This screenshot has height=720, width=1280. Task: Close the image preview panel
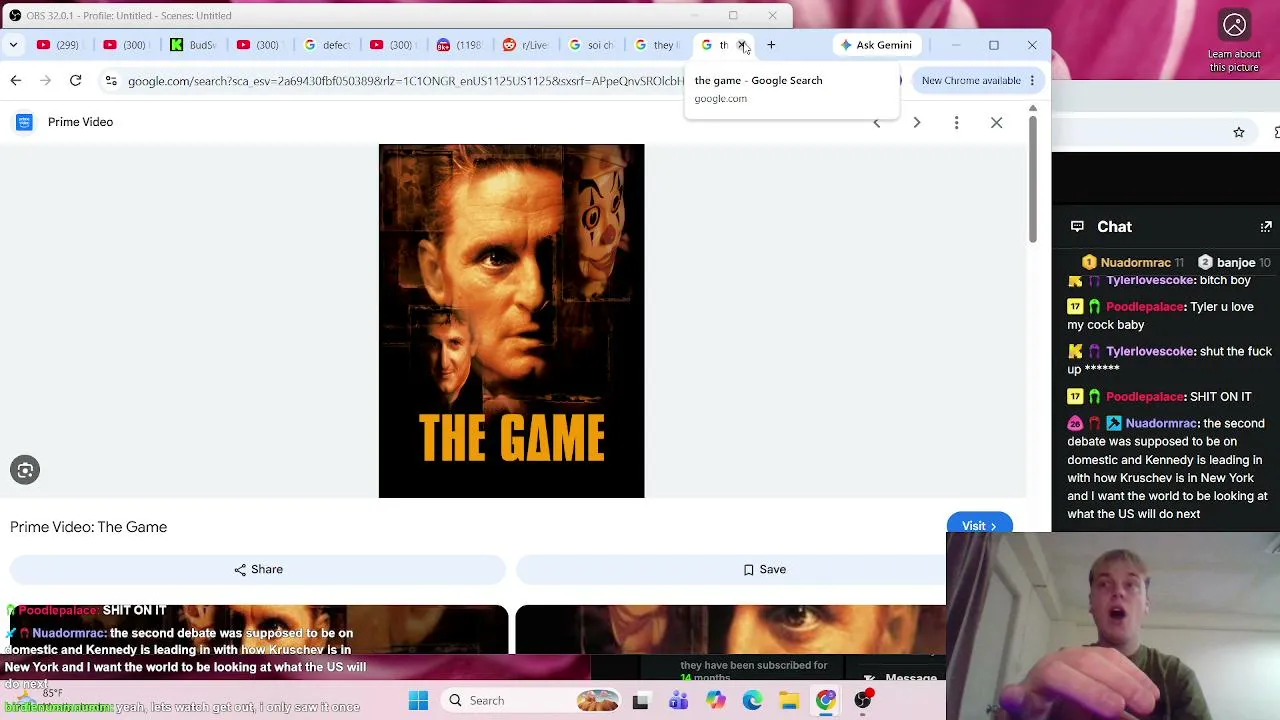[x=996, y=122]
